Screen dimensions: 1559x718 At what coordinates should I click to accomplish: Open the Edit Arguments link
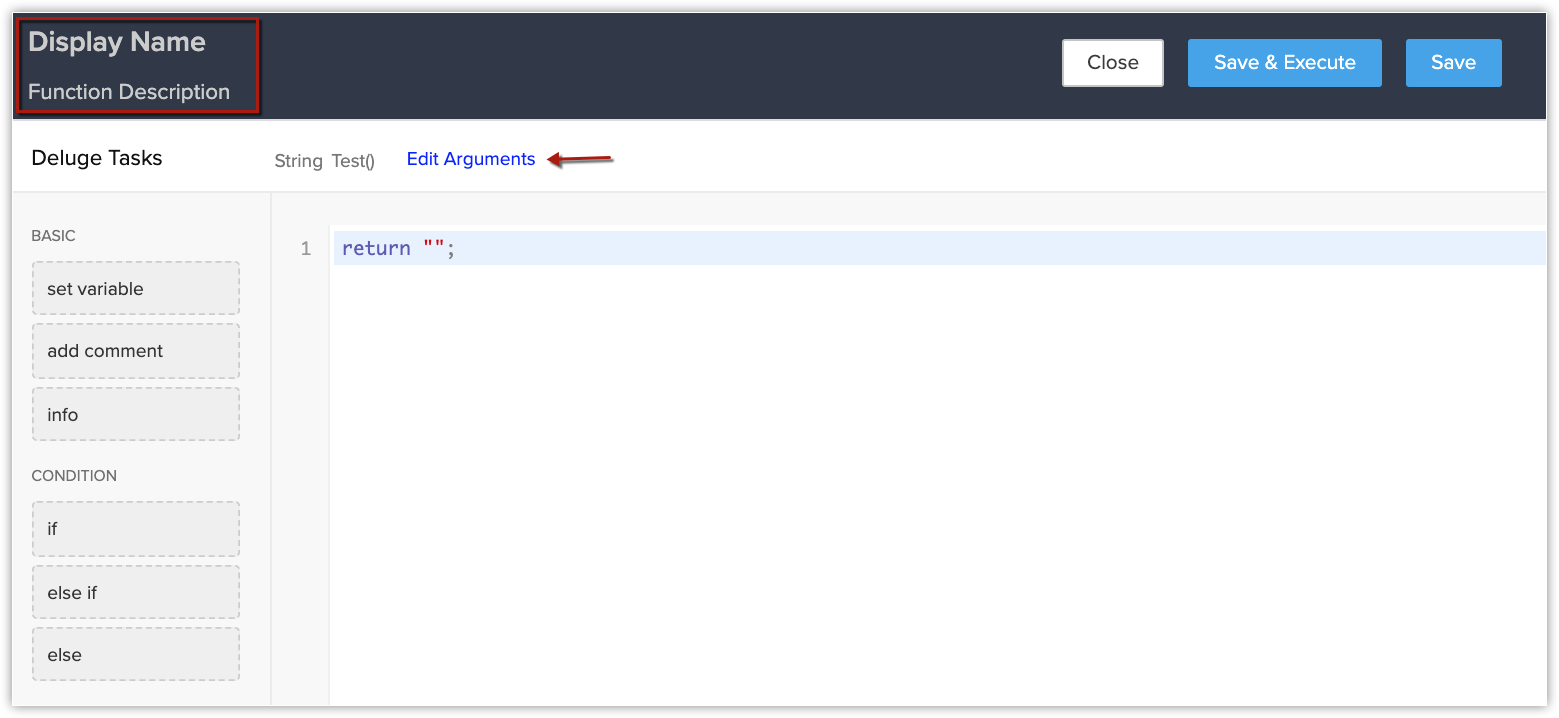pyautogui.click(x=471, y=159)
